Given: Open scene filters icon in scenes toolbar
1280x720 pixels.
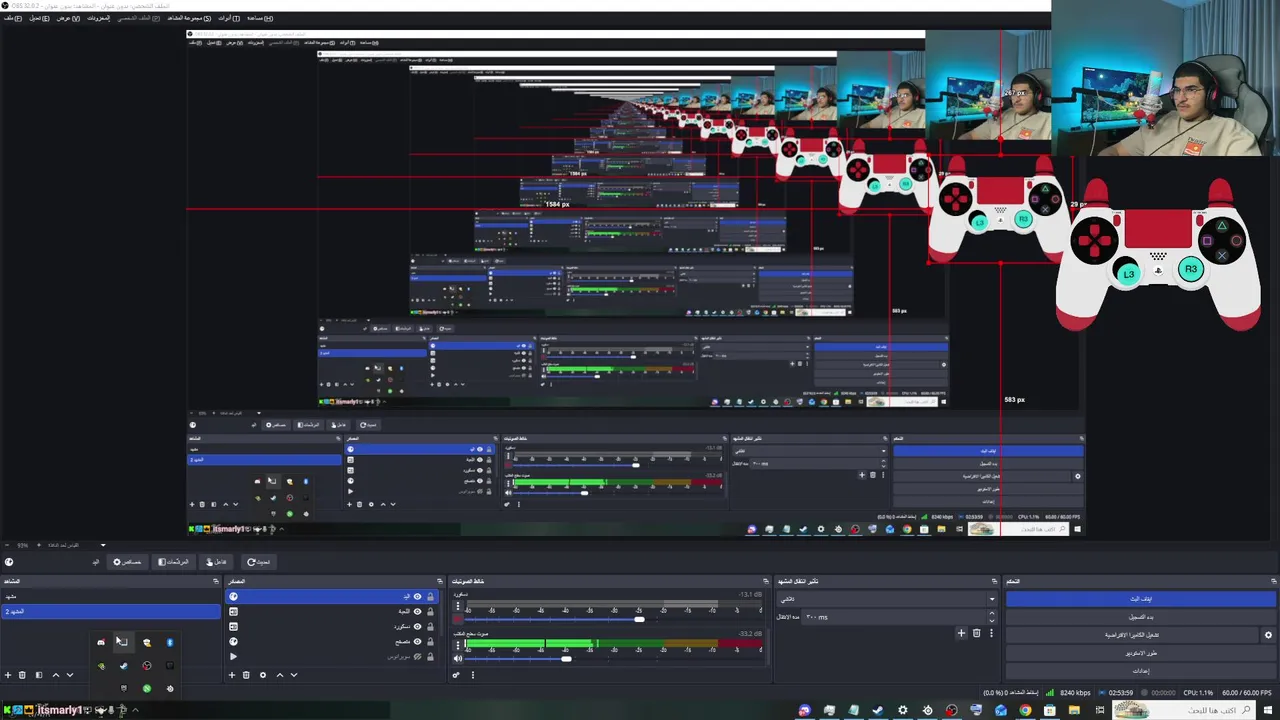Looking at the screenshot, I should pyautogui.click(x=39, y=675).
